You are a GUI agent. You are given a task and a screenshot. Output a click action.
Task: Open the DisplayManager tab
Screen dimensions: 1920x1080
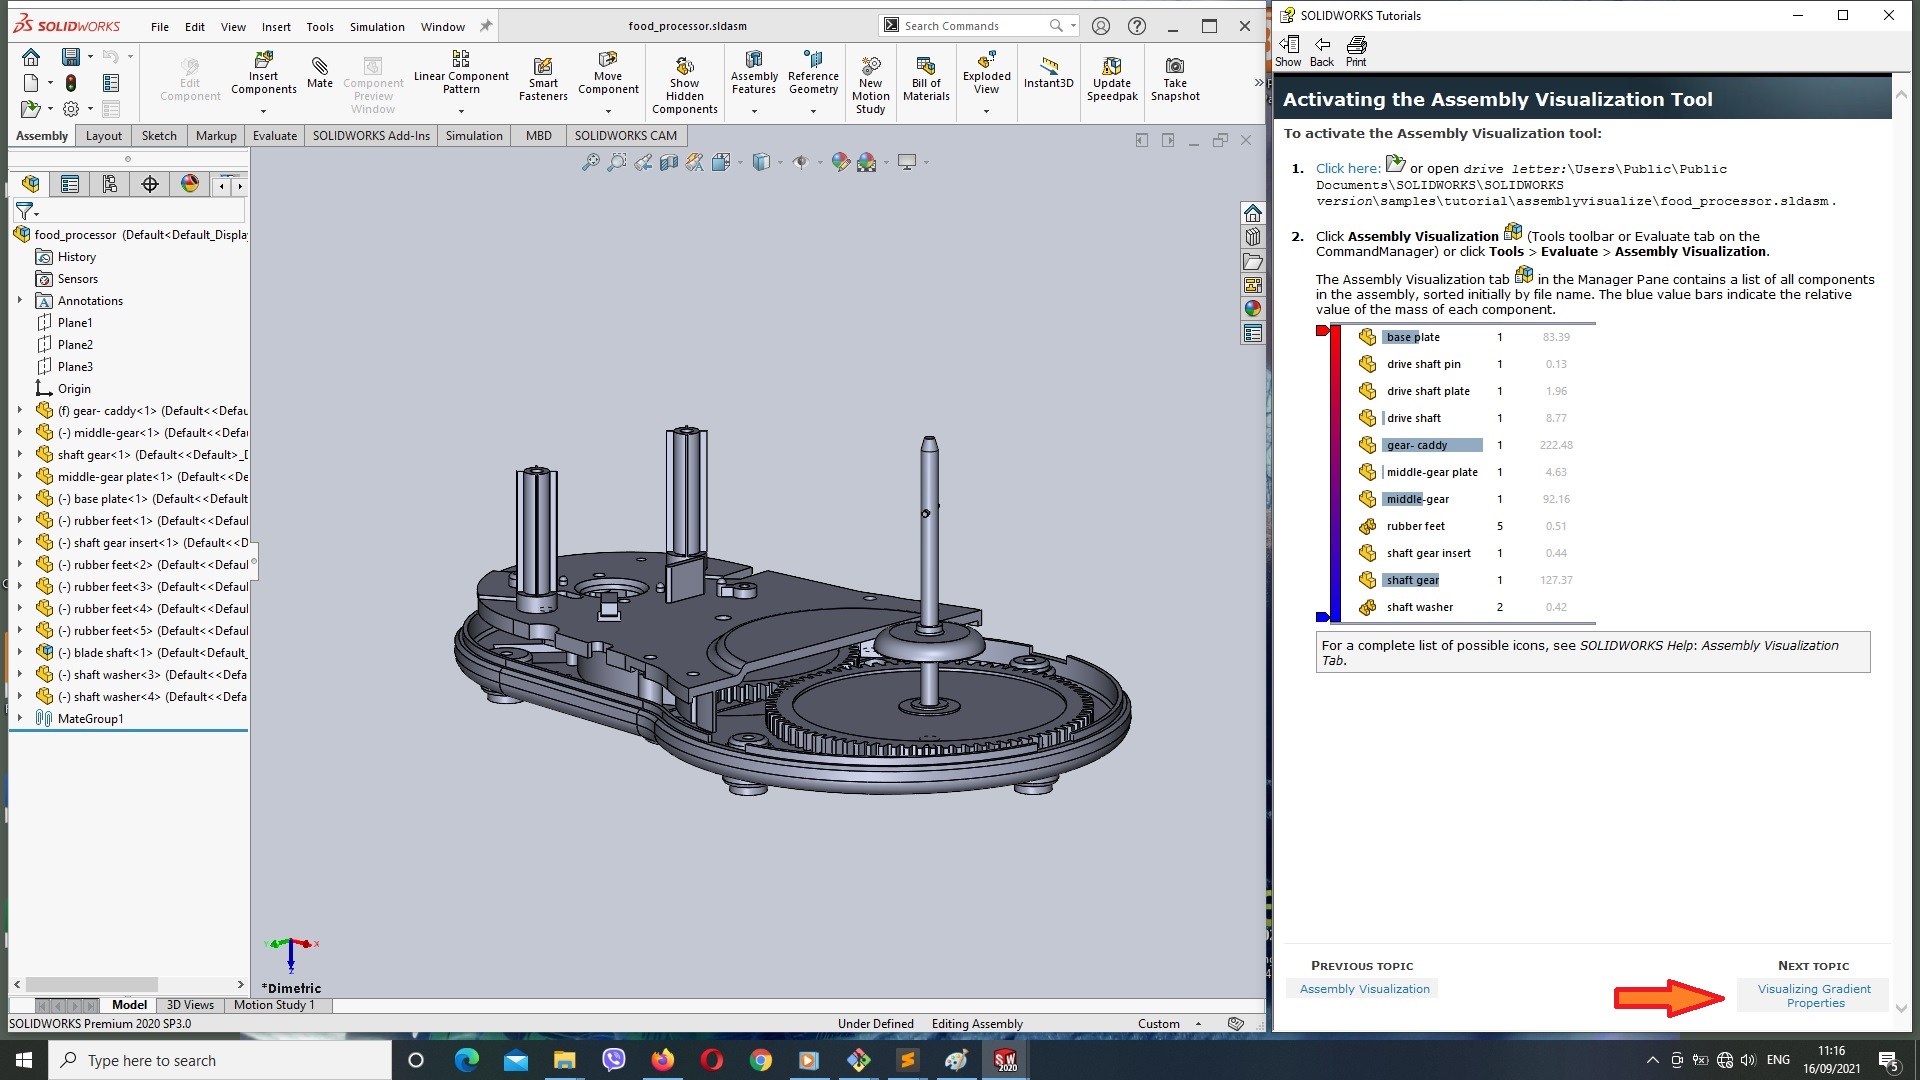(190, 184)
